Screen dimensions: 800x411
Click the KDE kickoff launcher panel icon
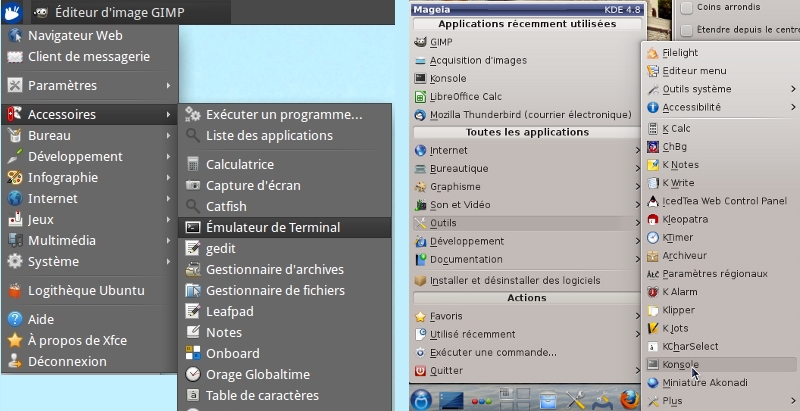click(x=421, y=400)
